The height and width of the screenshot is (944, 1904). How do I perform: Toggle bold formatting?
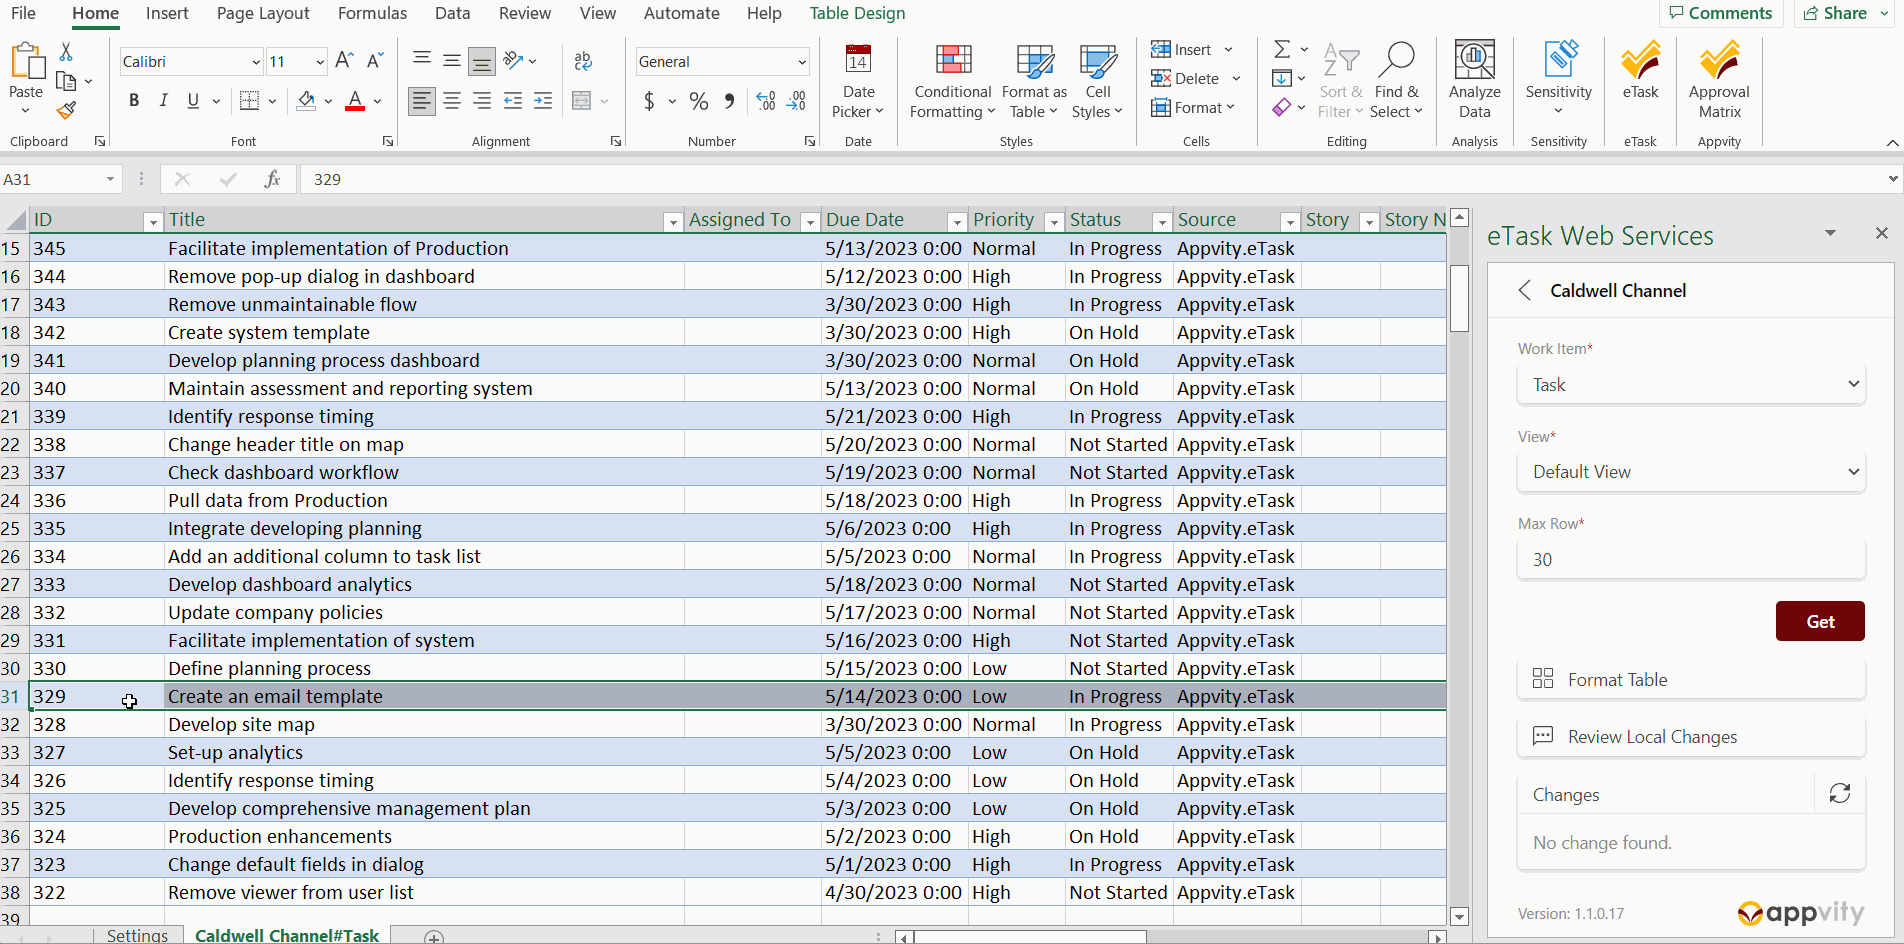pos(134,101)
